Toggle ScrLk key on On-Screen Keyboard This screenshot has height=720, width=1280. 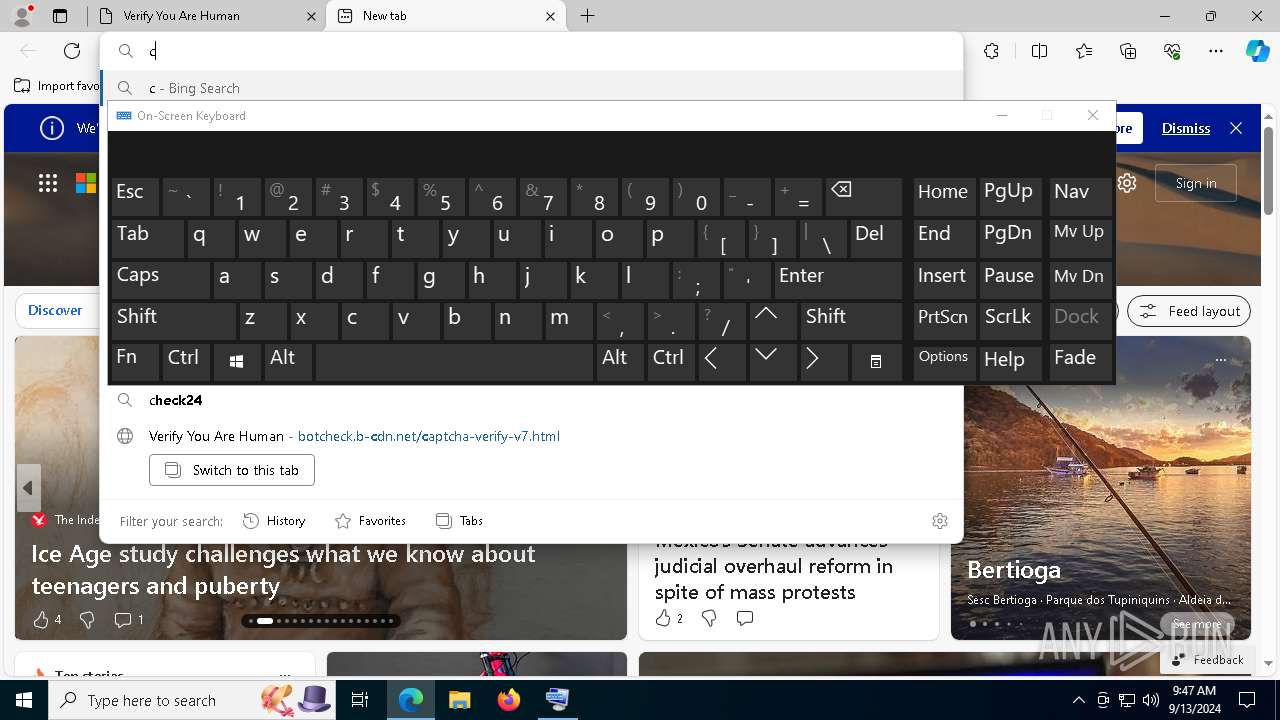[x=1011, y=320]
